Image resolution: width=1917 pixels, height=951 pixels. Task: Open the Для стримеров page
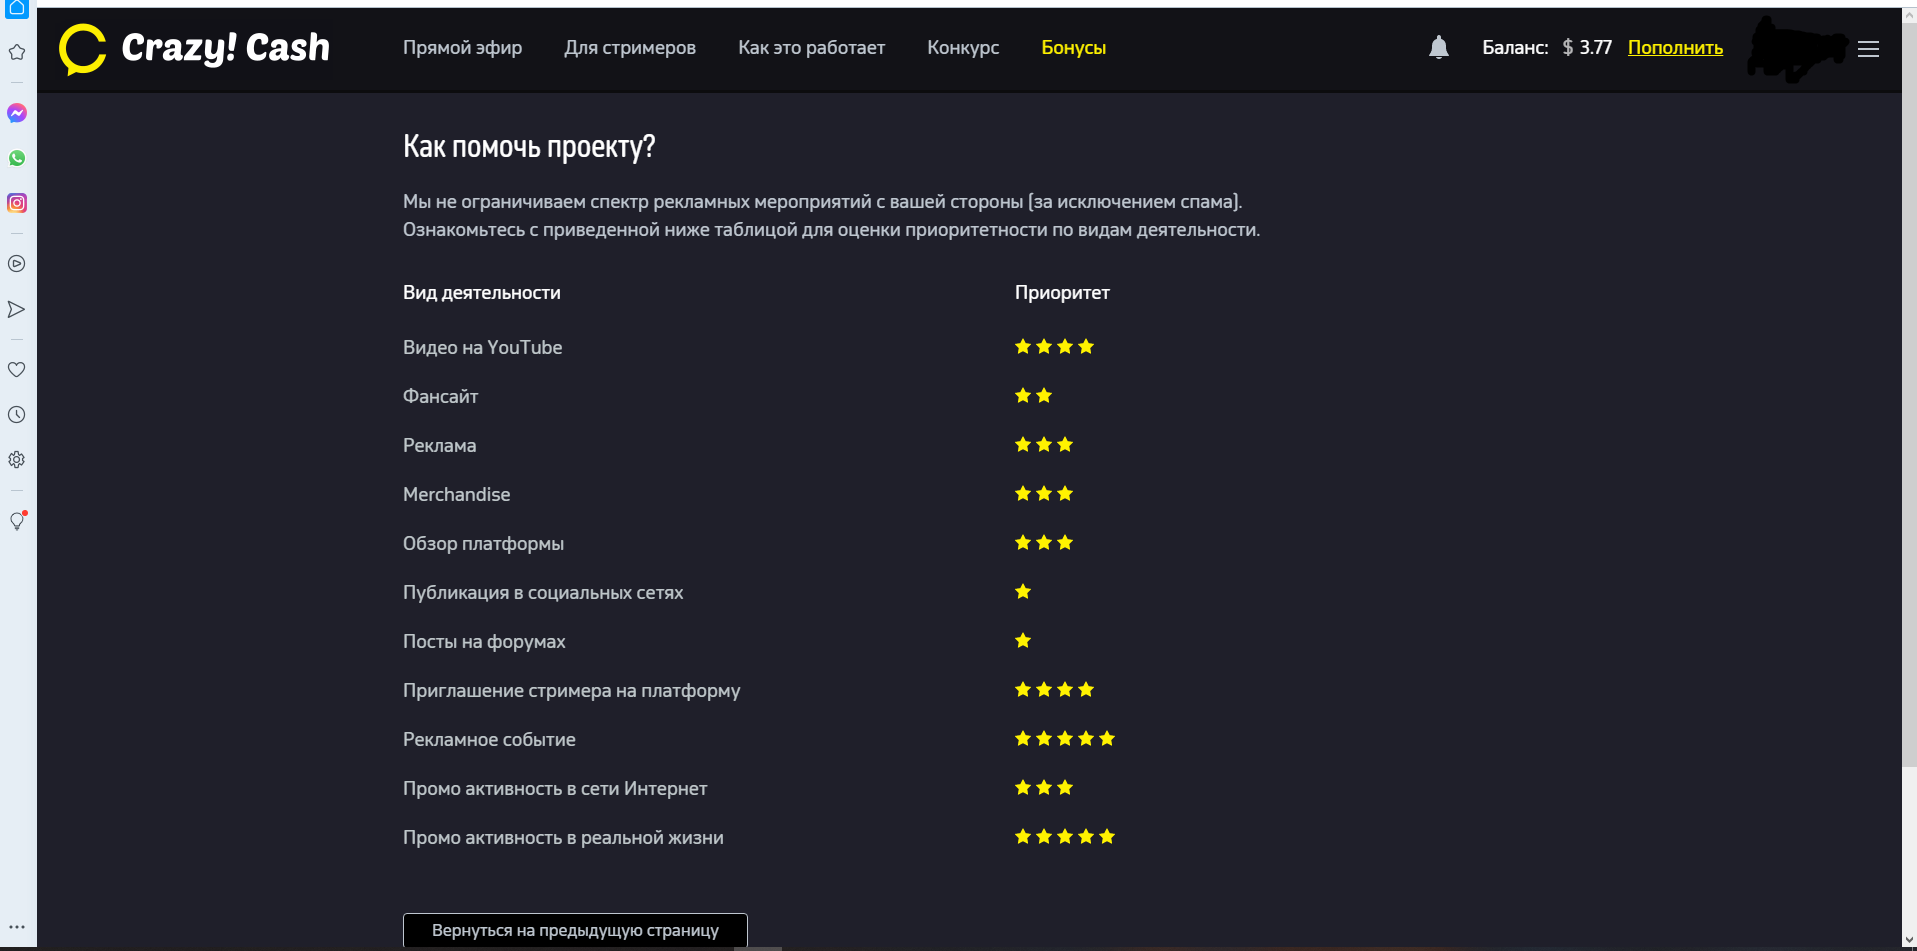[630, 48]
